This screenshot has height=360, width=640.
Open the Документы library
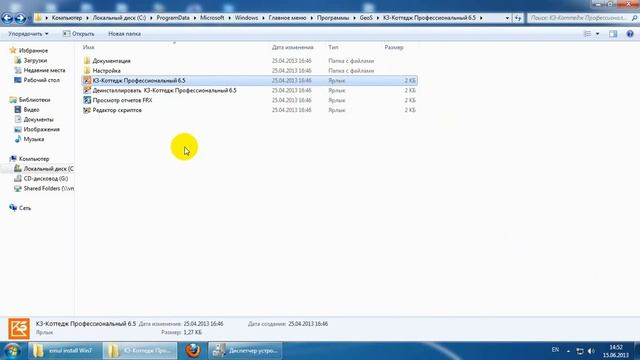click(x=38, y=119)
